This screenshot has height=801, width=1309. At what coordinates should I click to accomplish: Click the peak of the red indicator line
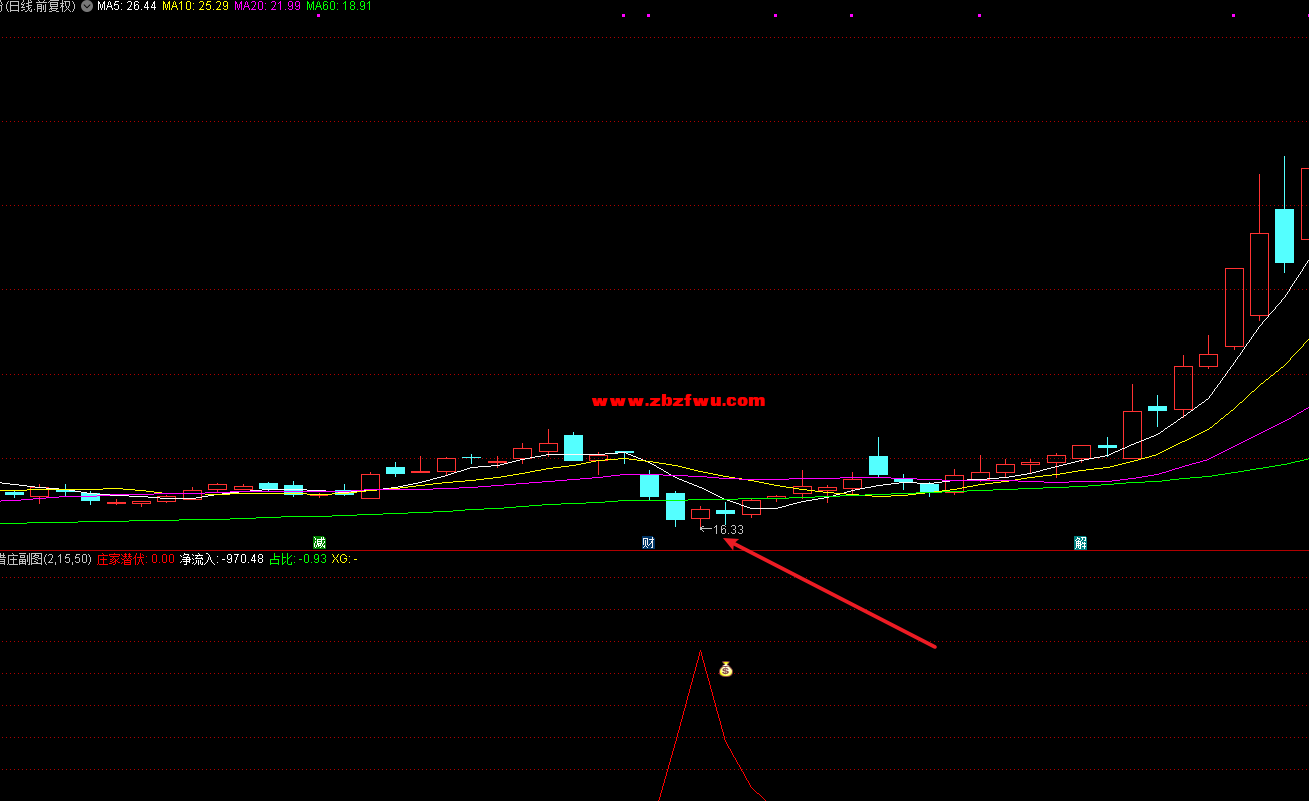(x=701, y=652)
